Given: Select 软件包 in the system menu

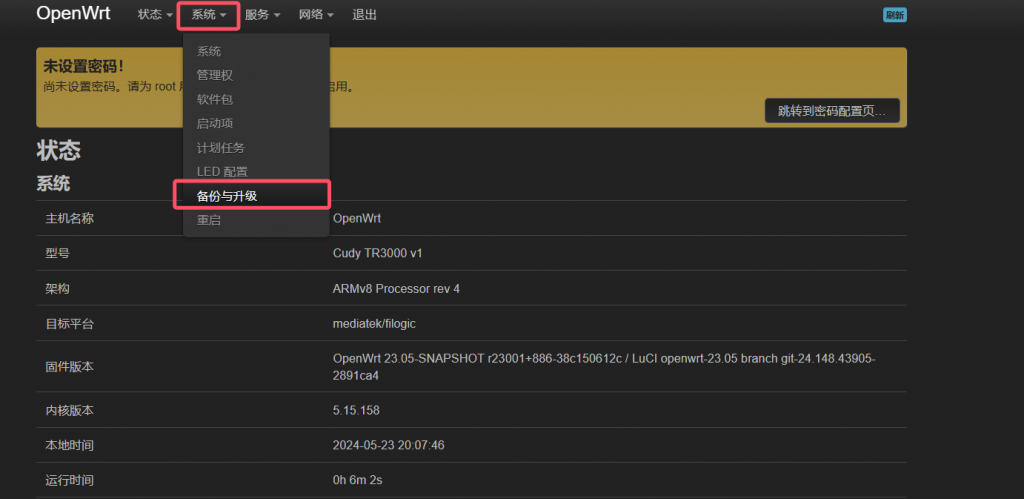Looking at the screenshot, I should 215,99.
